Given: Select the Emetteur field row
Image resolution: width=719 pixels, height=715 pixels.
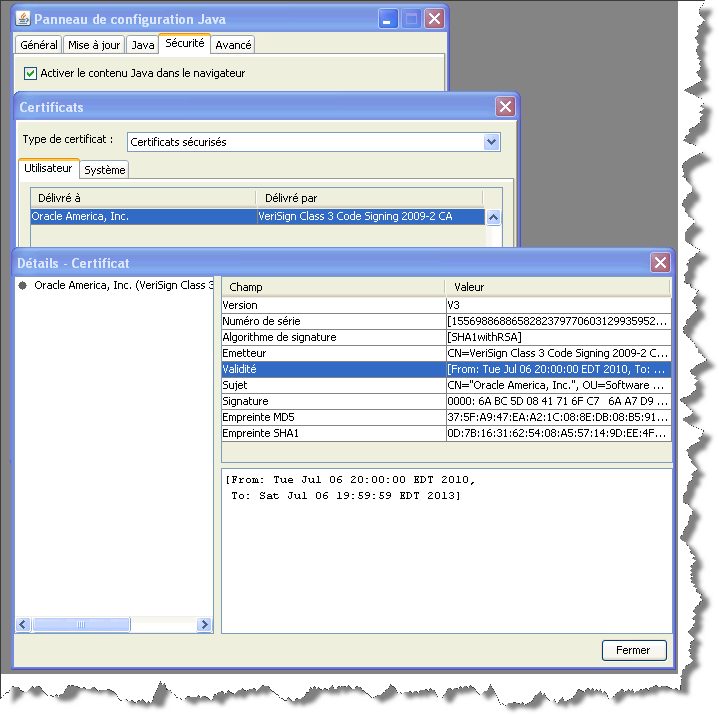Looking at the screenshot, I should point(446,354).
